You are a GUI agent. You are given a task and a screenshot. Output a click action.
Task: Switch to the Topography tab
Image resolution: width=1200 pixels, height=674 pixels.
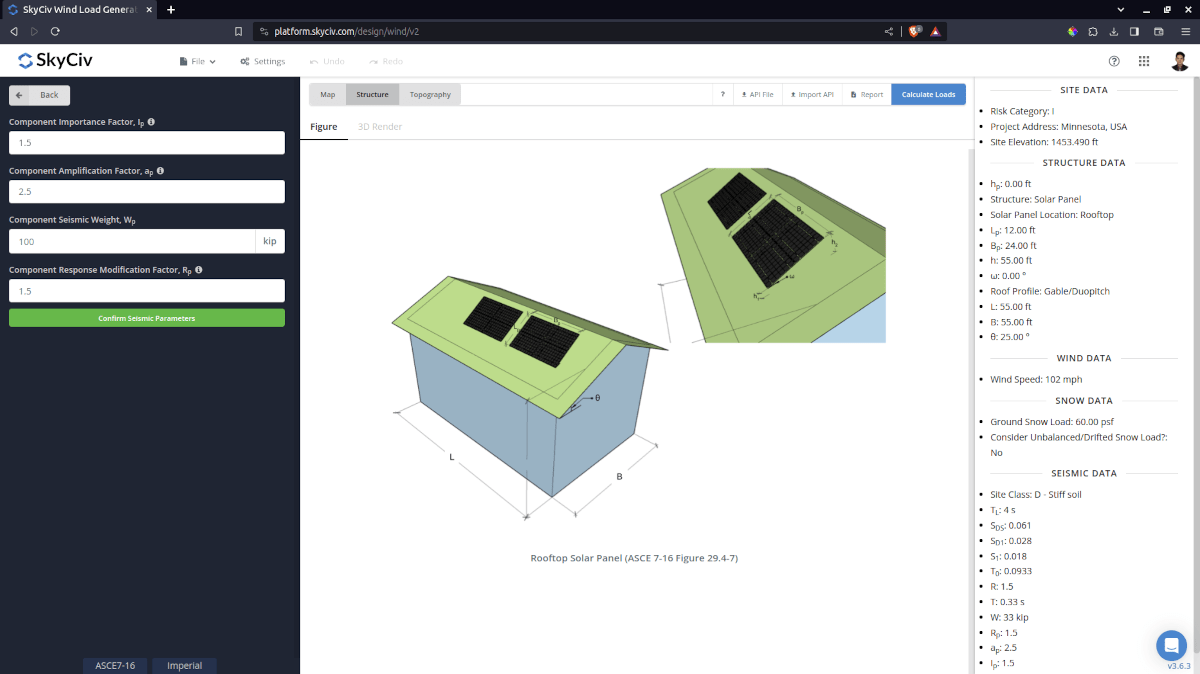[430, 94]
